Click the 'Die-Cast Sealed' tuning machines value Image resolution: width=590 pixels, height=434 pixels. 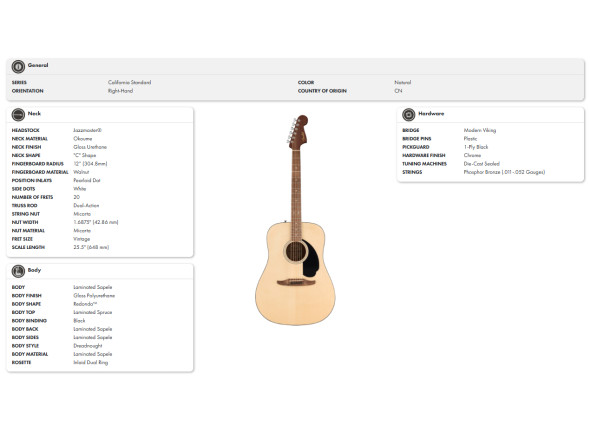(x=482, y=164)
